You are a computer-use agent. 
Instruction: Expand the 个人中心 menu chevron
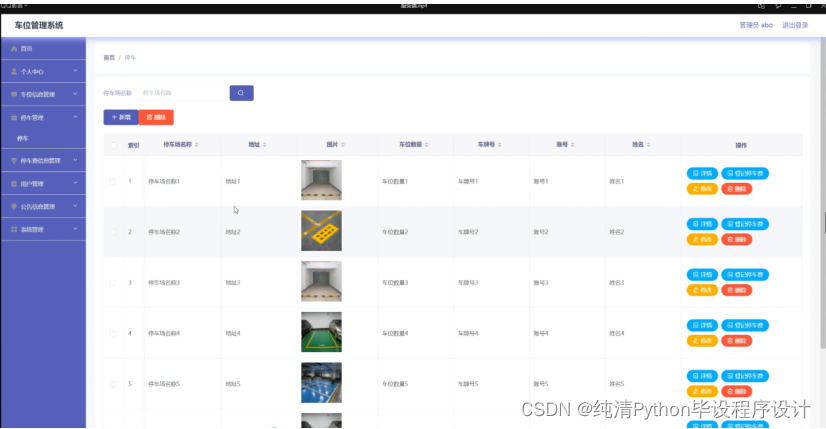click(x=75, y=71)
